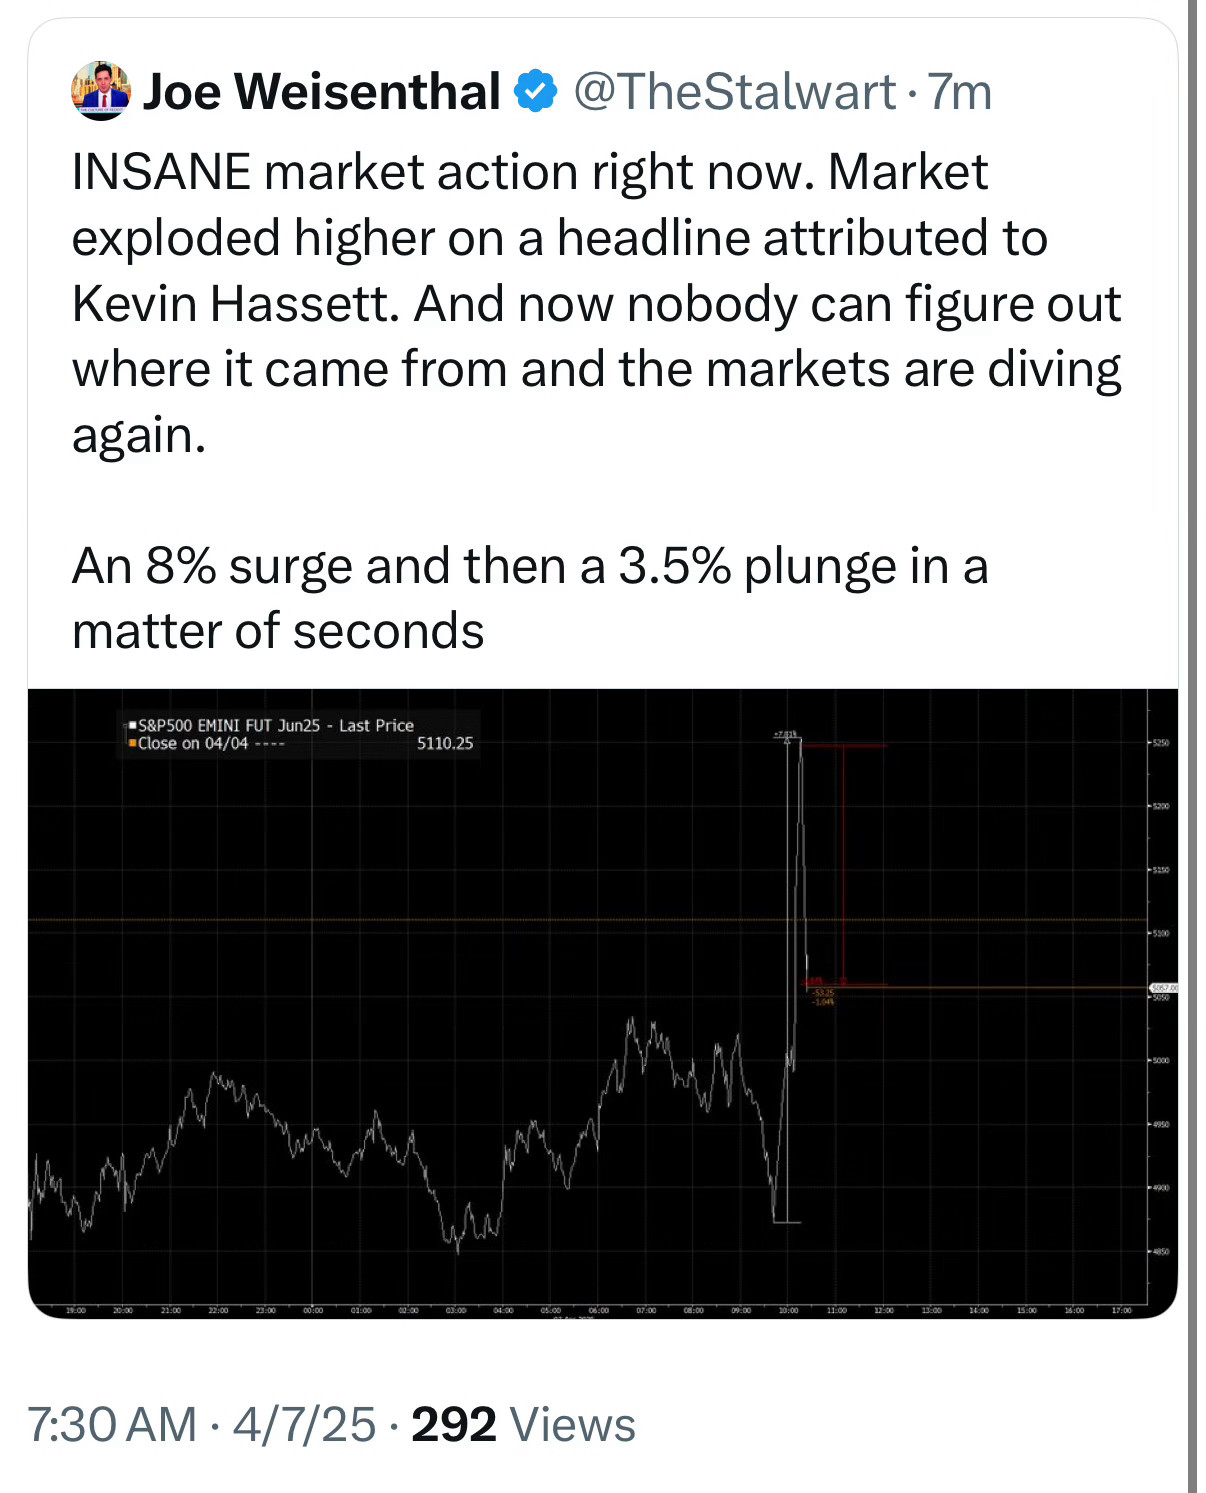Open the Joe Weisenthal display name
Screen dimensions: 1206x1493
coord(321,91)
